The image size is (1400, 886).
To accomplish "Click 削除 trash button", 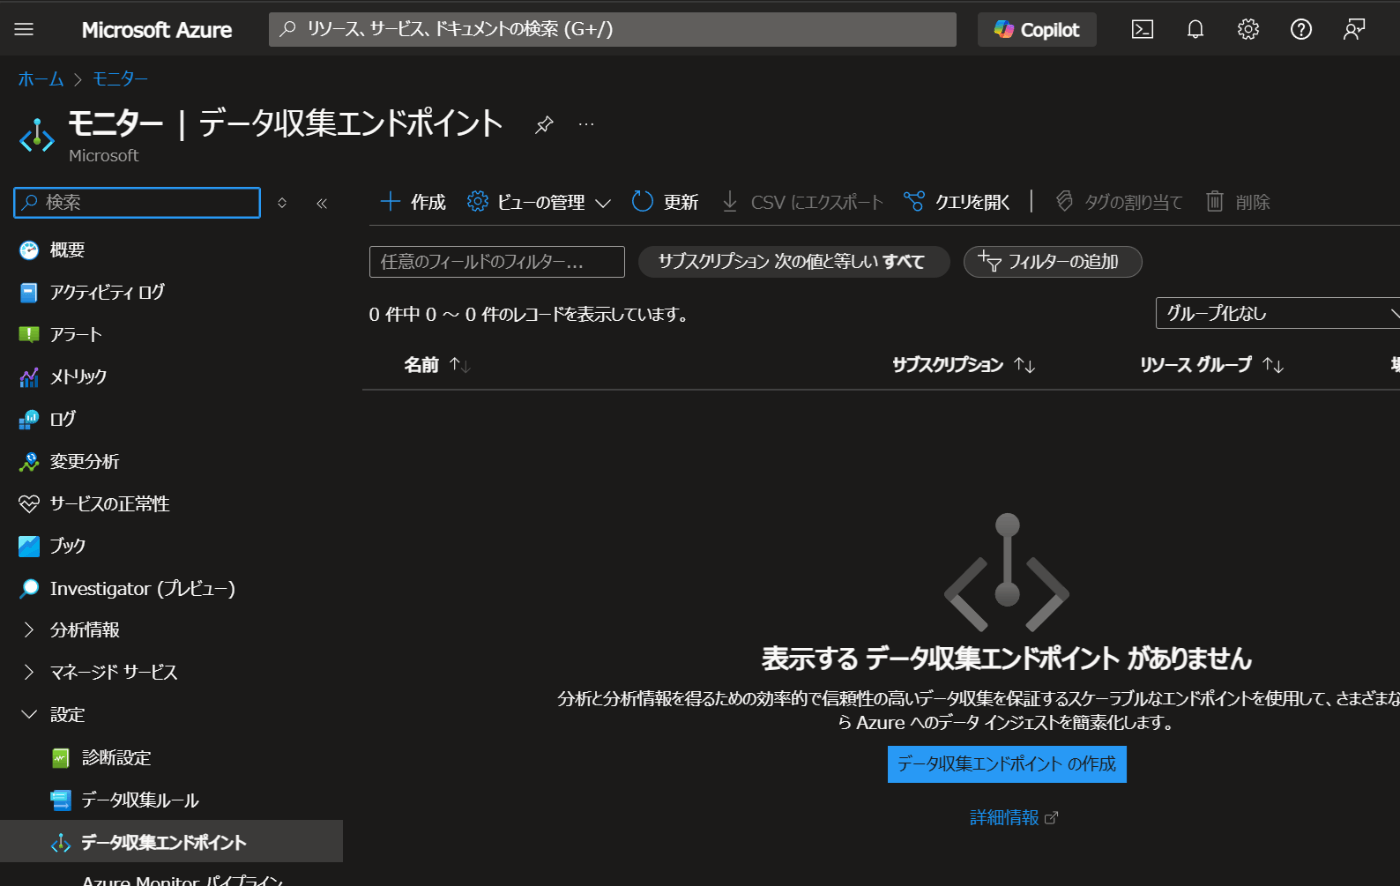I will click(x=1238, y=202).
